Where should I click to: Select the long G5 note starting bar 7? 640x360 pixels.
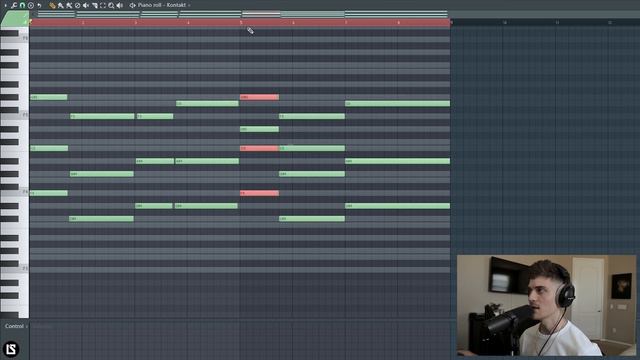pos(398,104)
